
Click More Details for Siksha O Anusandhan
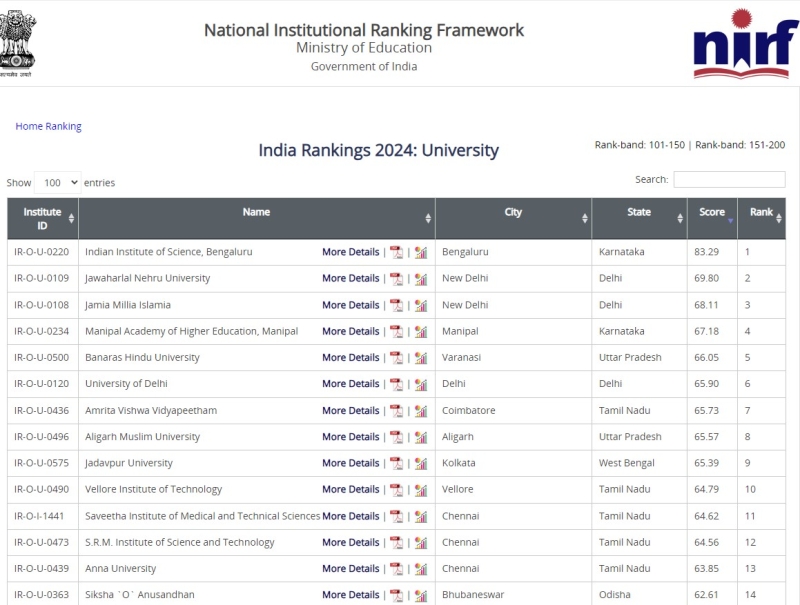pos(351,595)
